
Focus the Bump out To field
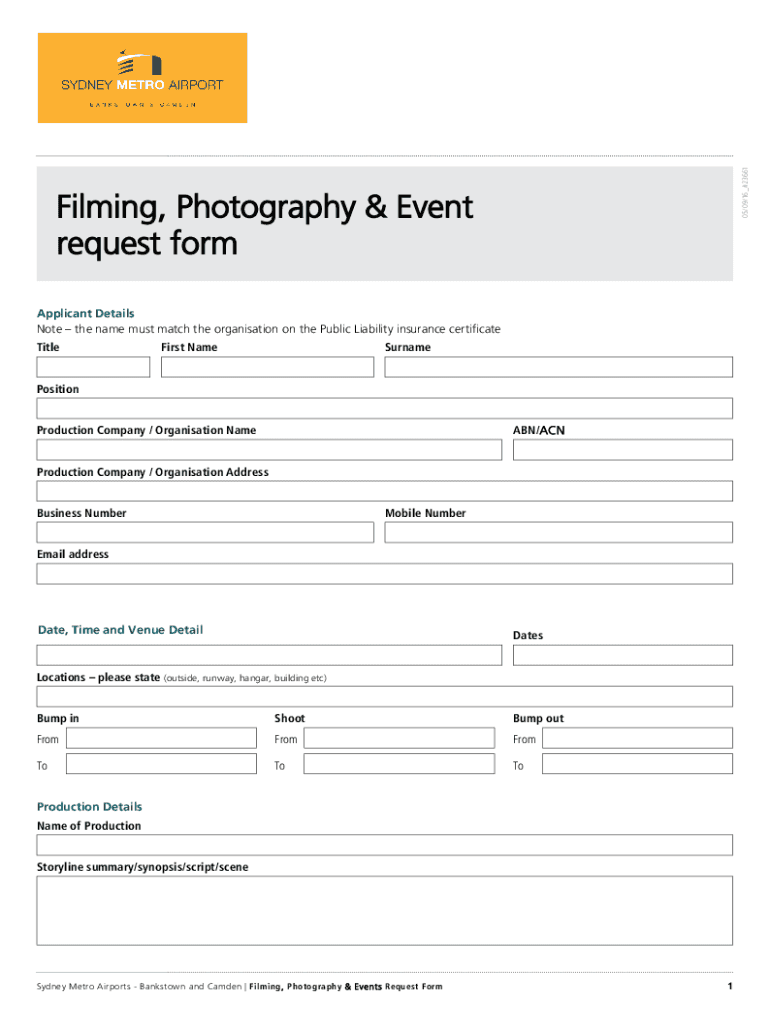(637, 764)
